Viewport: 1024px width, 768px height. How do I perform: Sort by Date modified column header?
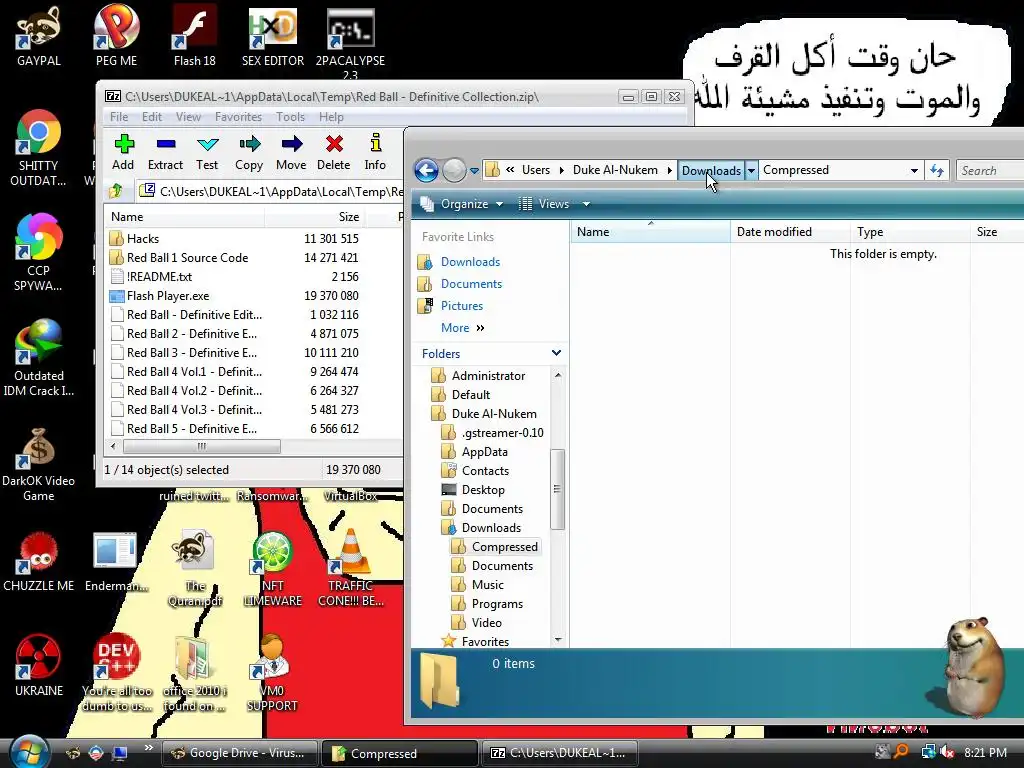[790, 232]
